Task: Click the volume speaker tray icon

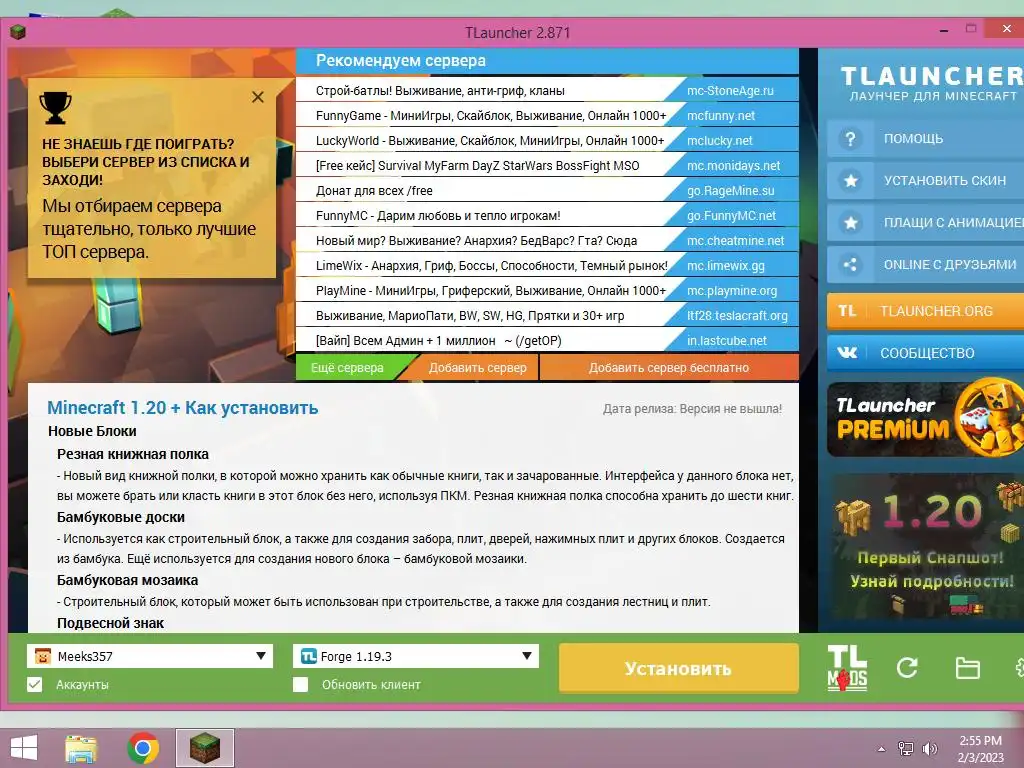Action: [x=930, y=749]
